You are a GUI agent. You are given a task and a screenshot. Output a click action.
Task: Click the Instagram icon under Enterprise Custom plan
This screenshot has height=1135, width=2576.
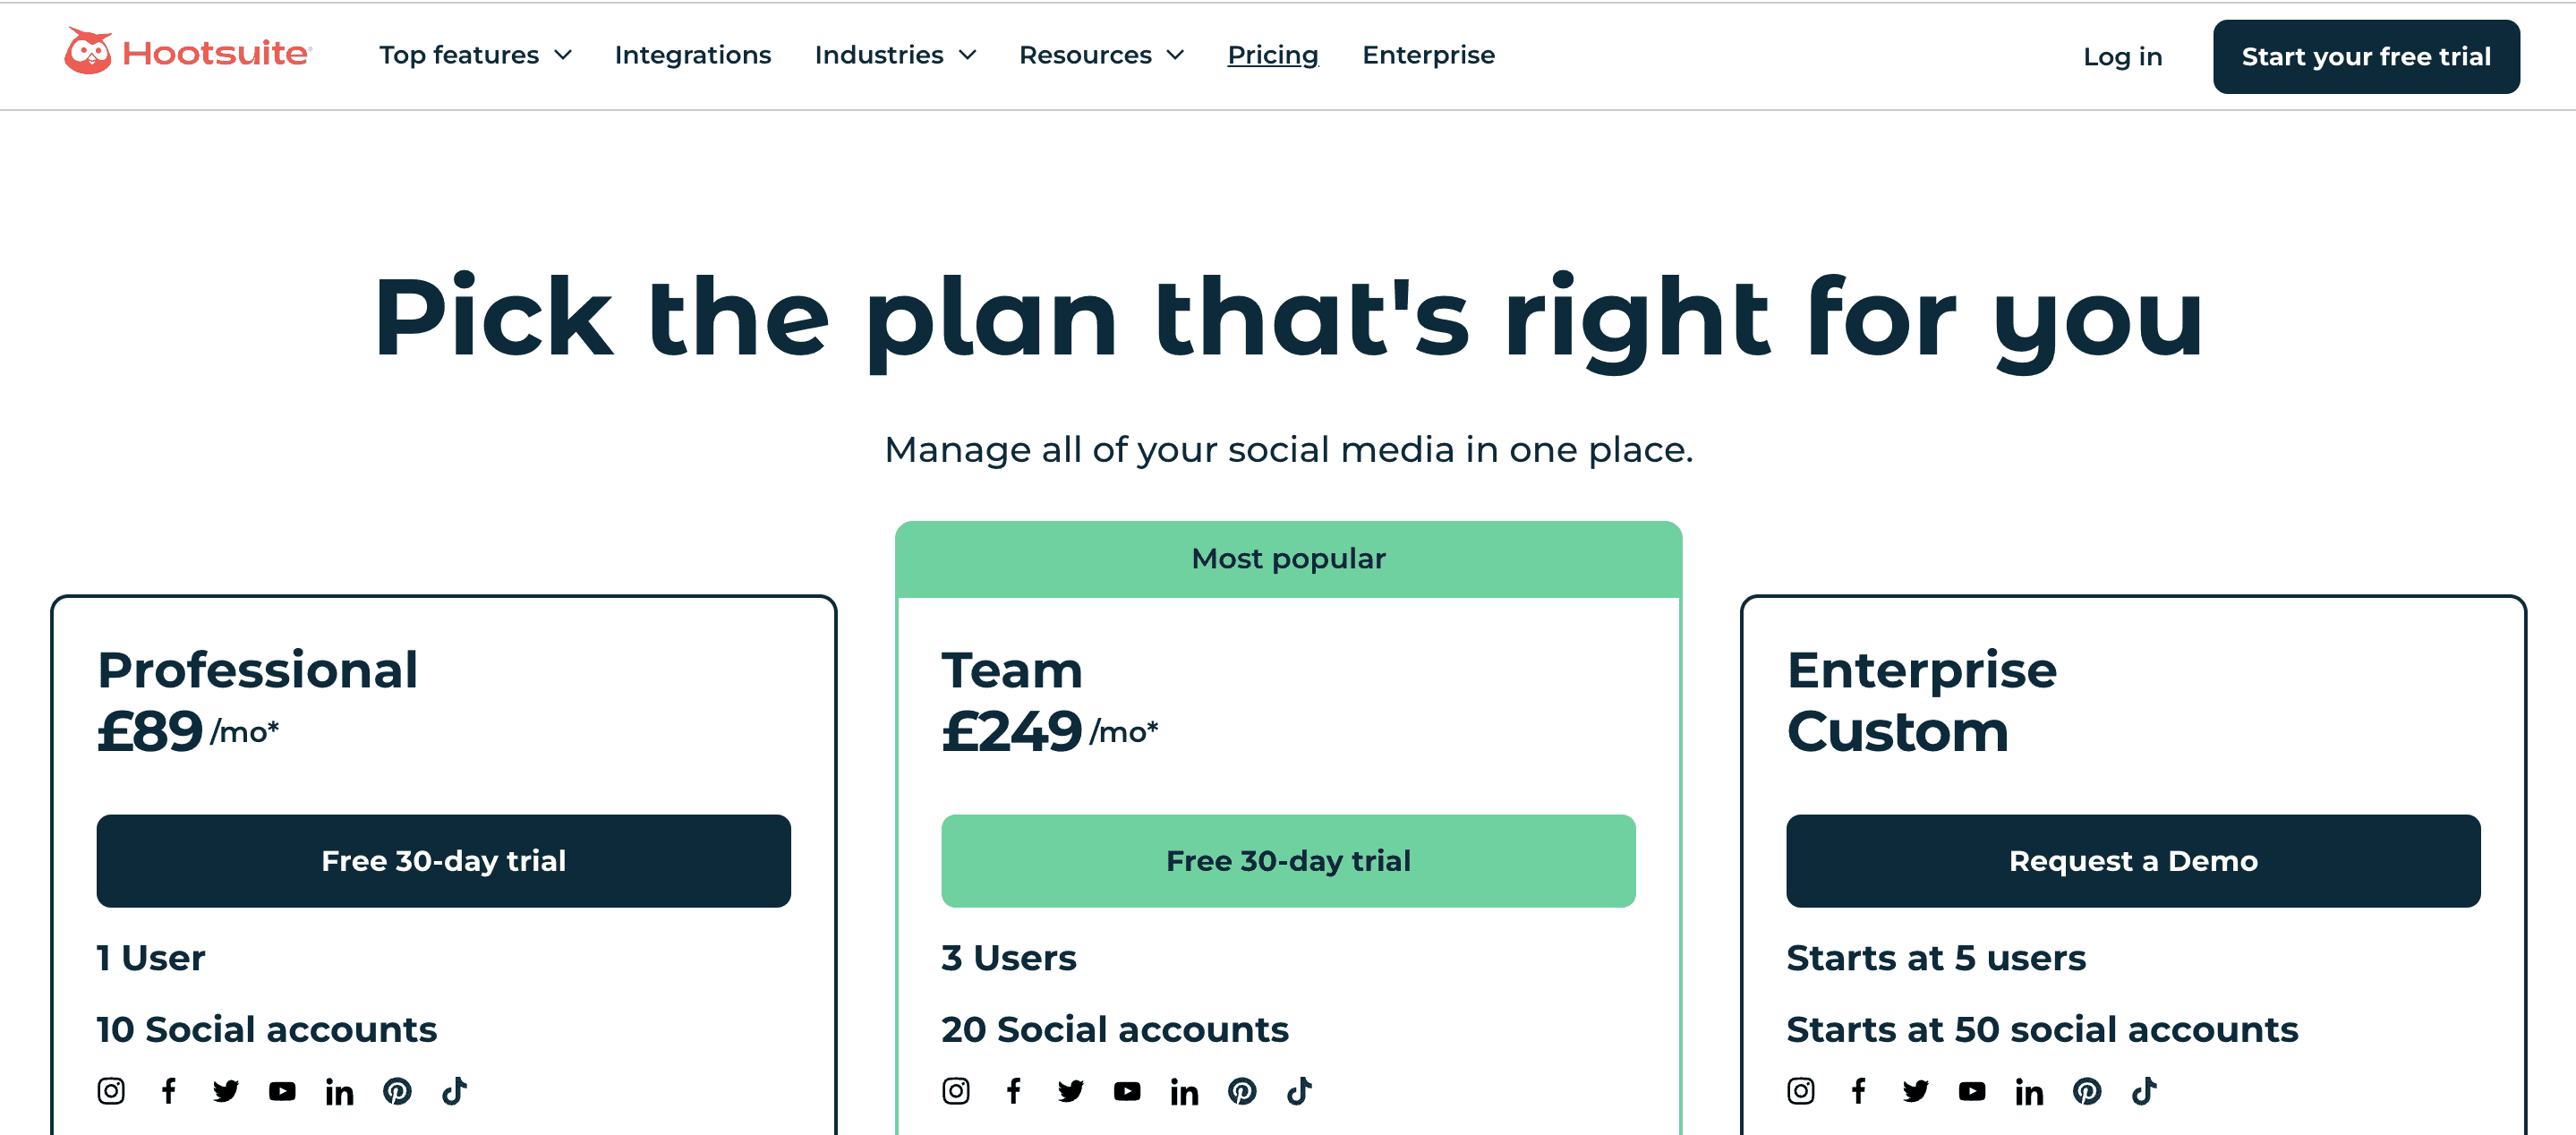pos(1801,1091)
